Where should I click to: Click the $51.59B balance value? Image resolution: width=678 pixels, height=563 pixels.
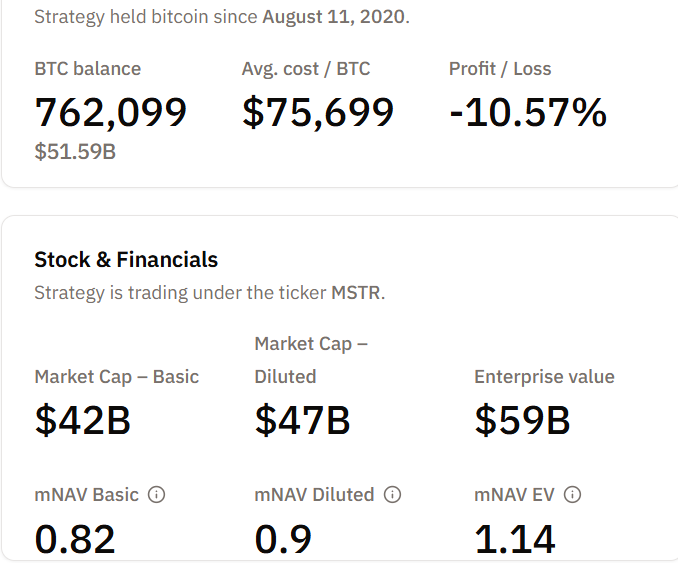[x=75, y=152]
